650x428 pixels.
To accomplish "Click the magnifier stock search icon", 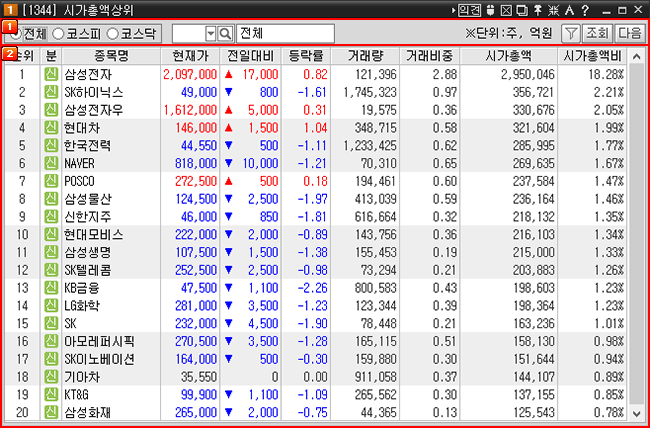I will [x=225, y=34].
